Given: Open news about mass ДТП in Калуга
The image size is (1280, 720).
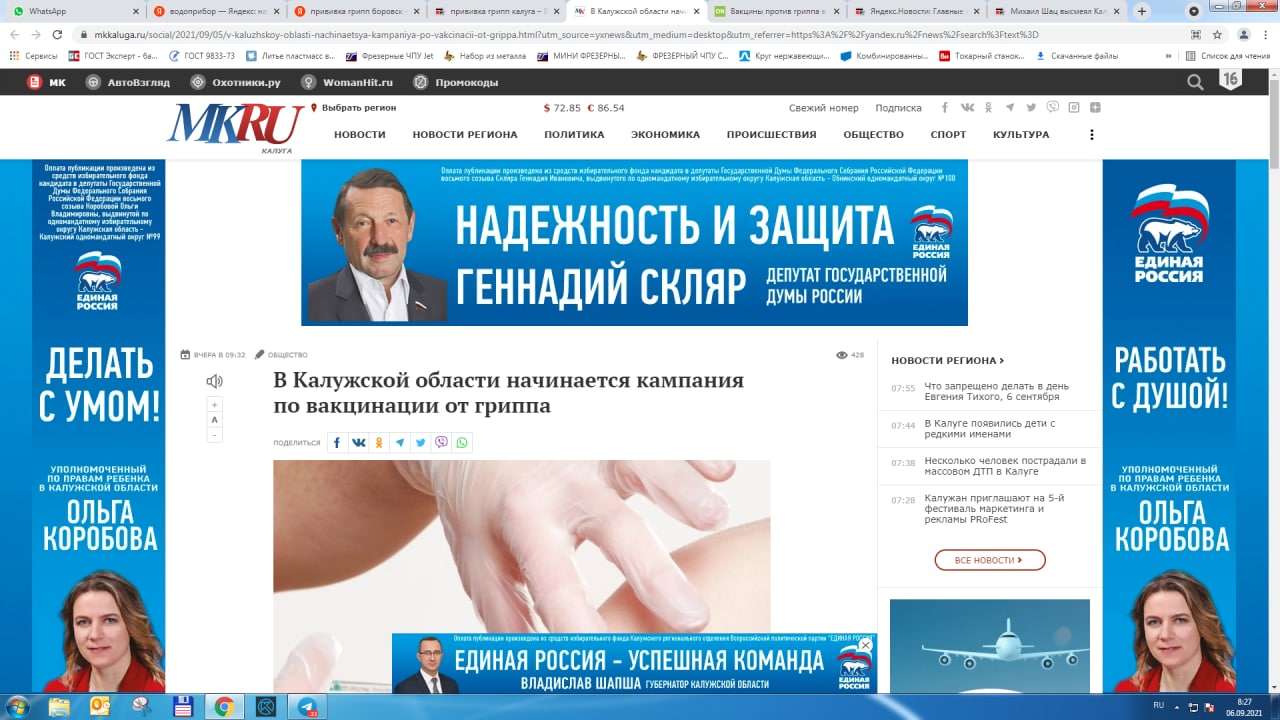Looking at the screenshot, I should tap(1005, 466).
